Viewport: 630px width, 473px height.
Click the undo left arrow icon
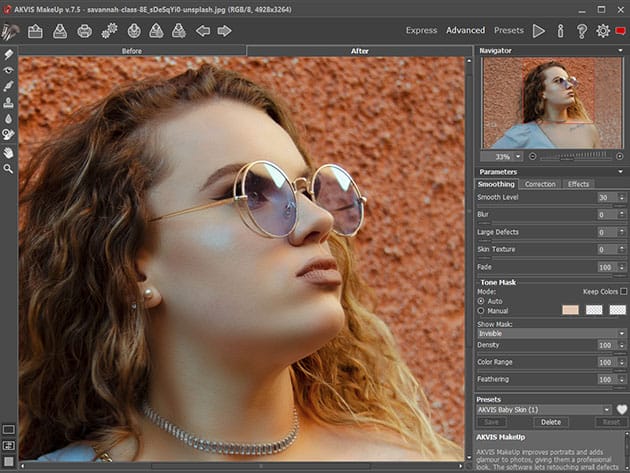coord(203,31)
